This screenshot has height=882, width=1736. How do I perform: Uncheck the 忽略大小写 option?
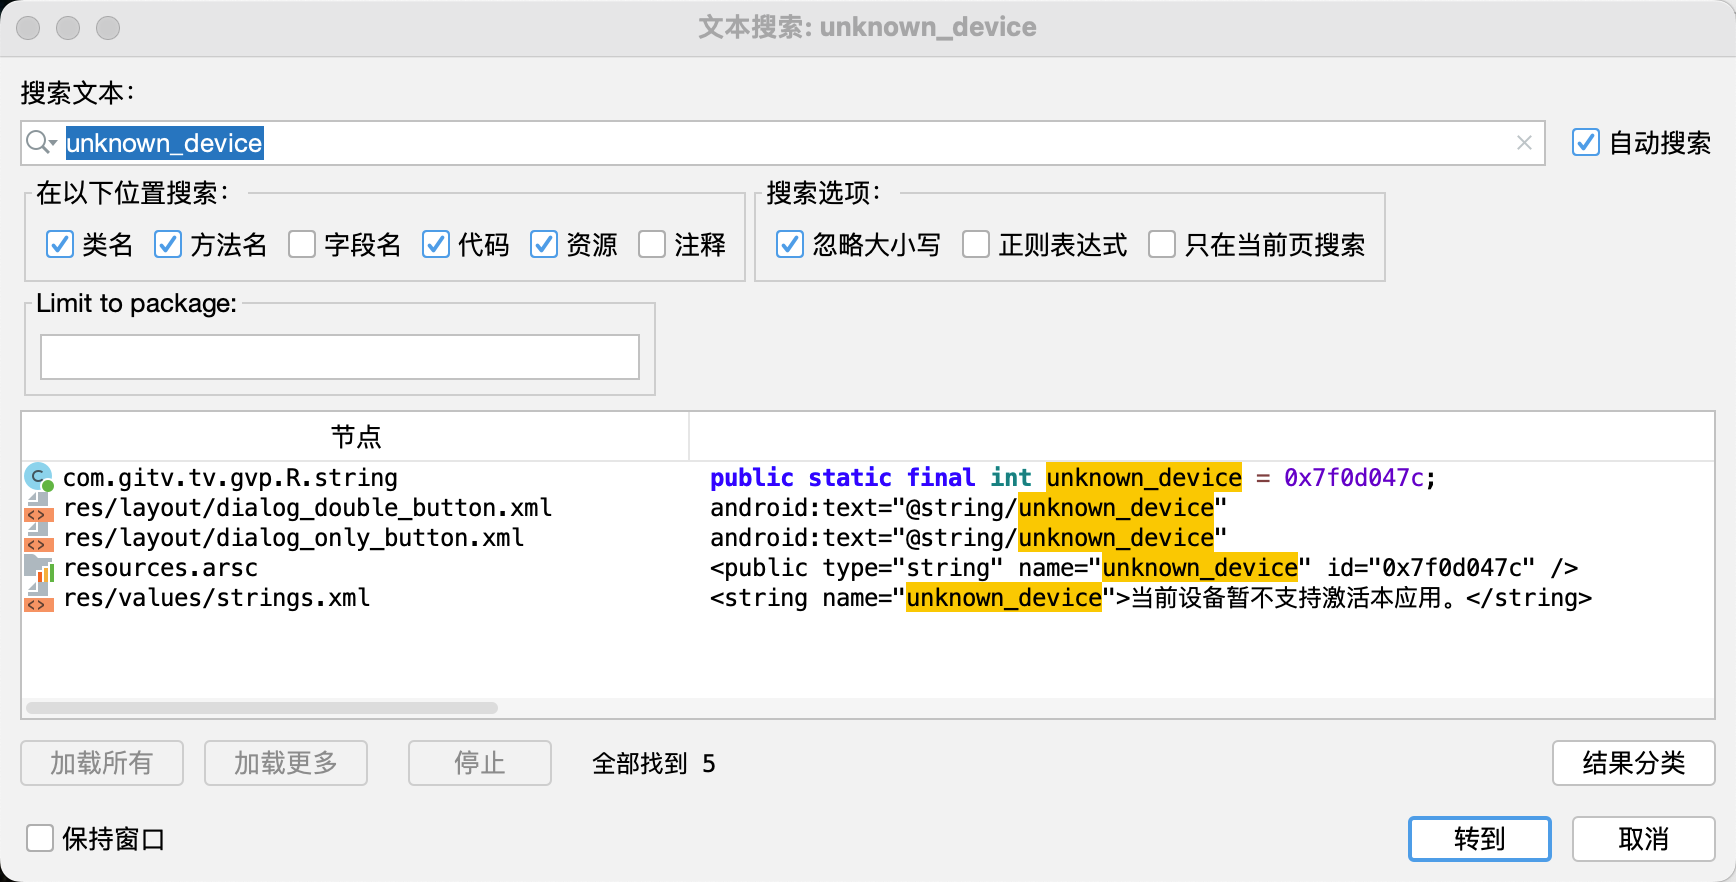[x=790, y=245]
